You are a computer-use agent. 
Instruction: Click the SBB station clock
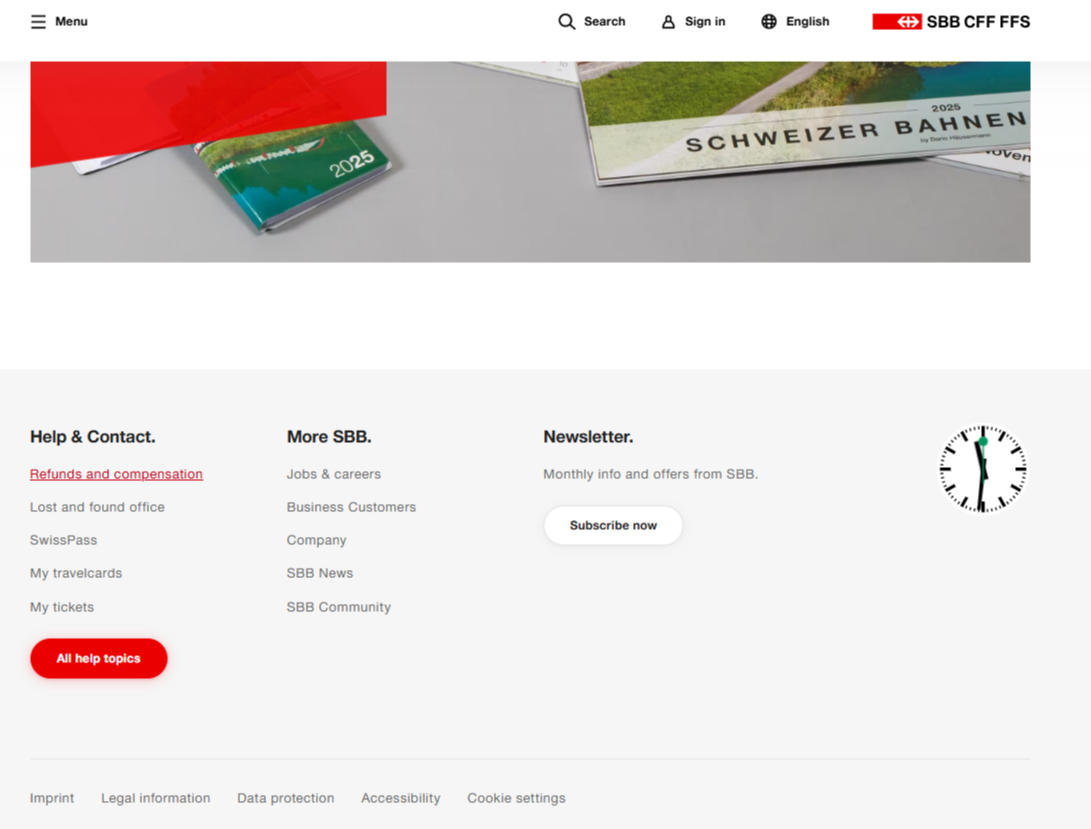coord(983,468)
